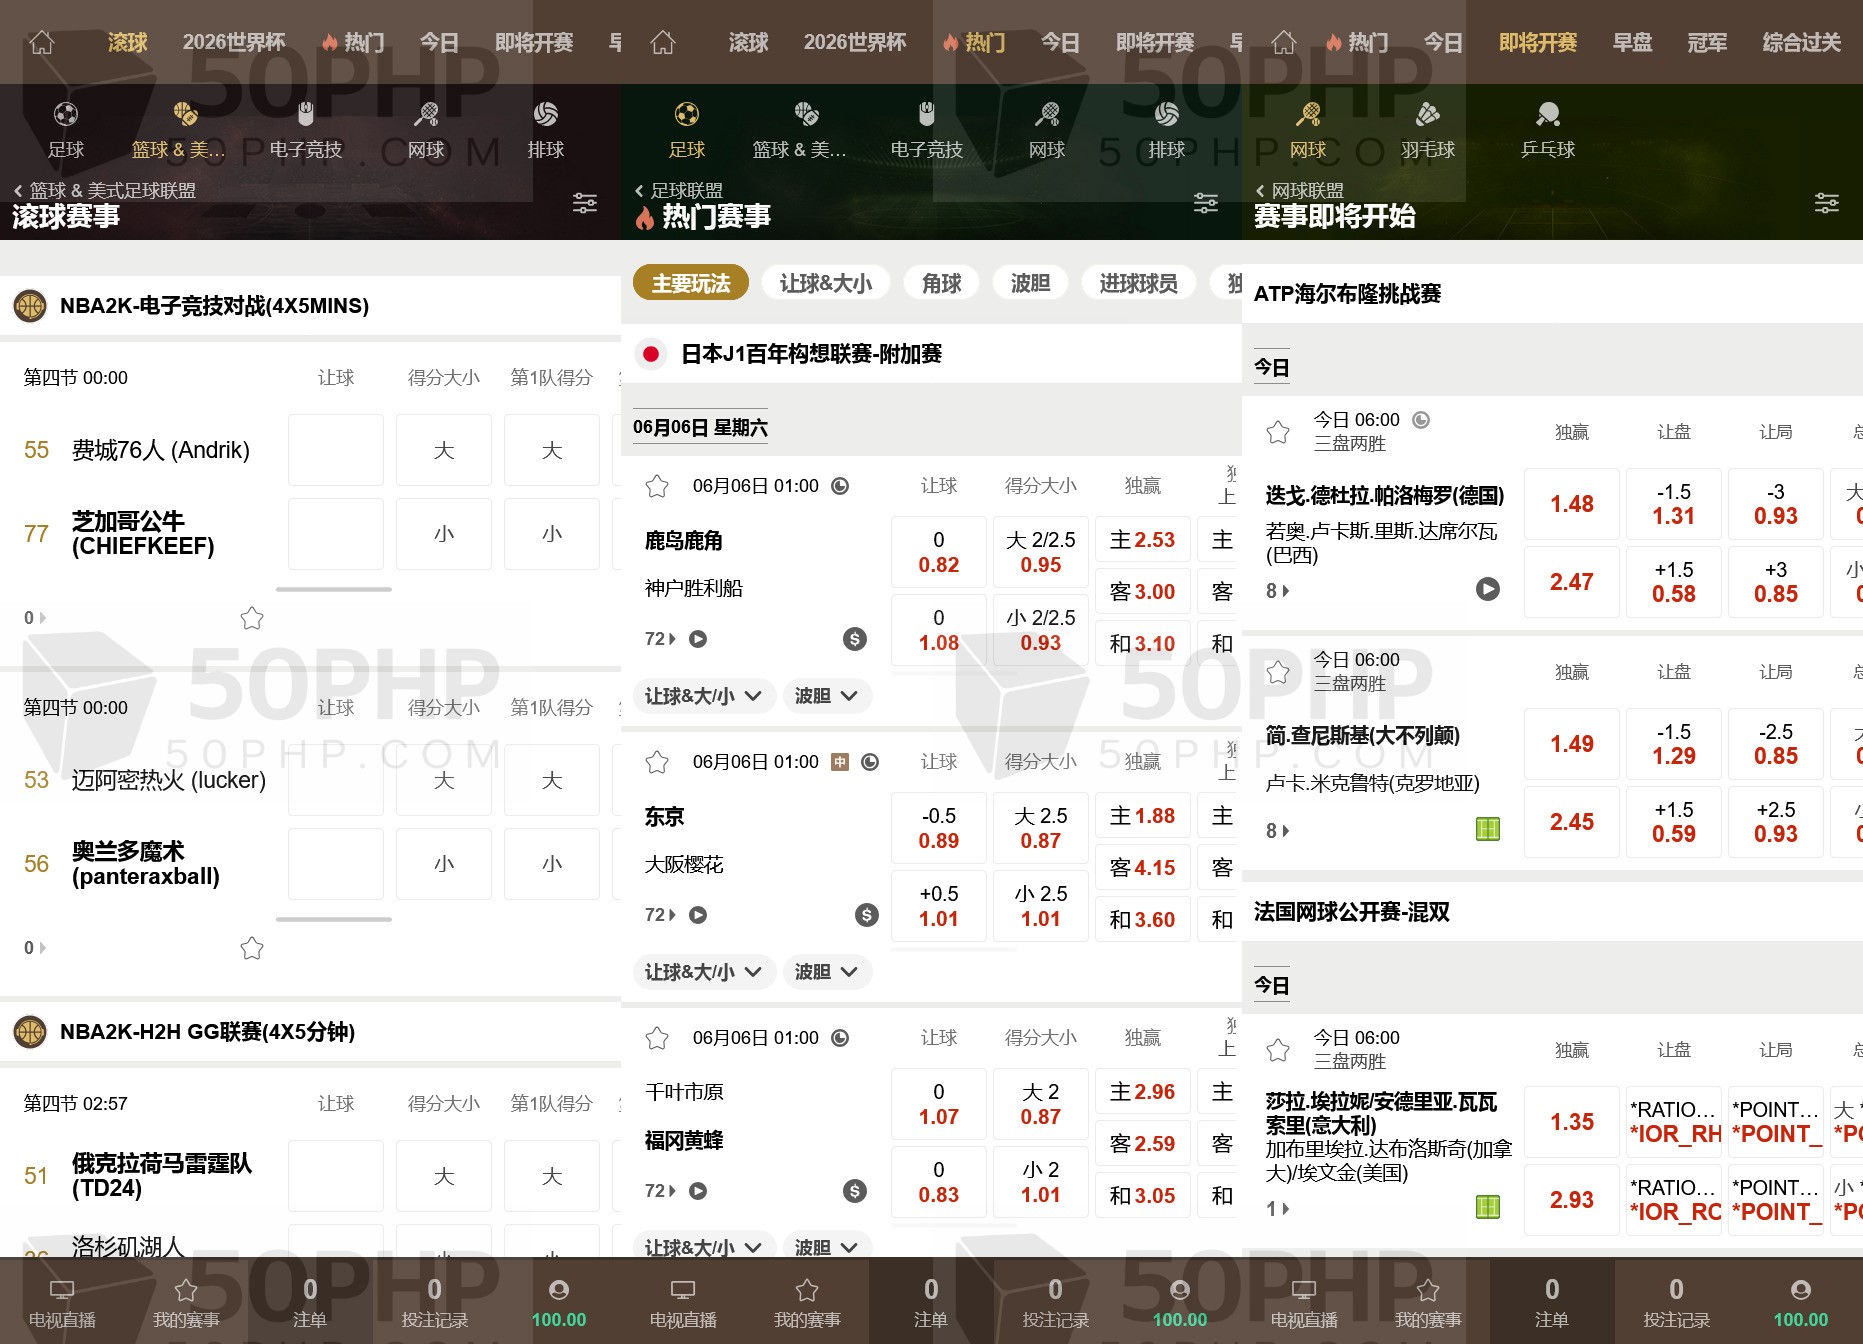Switch to the 2026世界杯 tab in middle panel
Screen dimensions: 1863x1344
tap(855, 42)
